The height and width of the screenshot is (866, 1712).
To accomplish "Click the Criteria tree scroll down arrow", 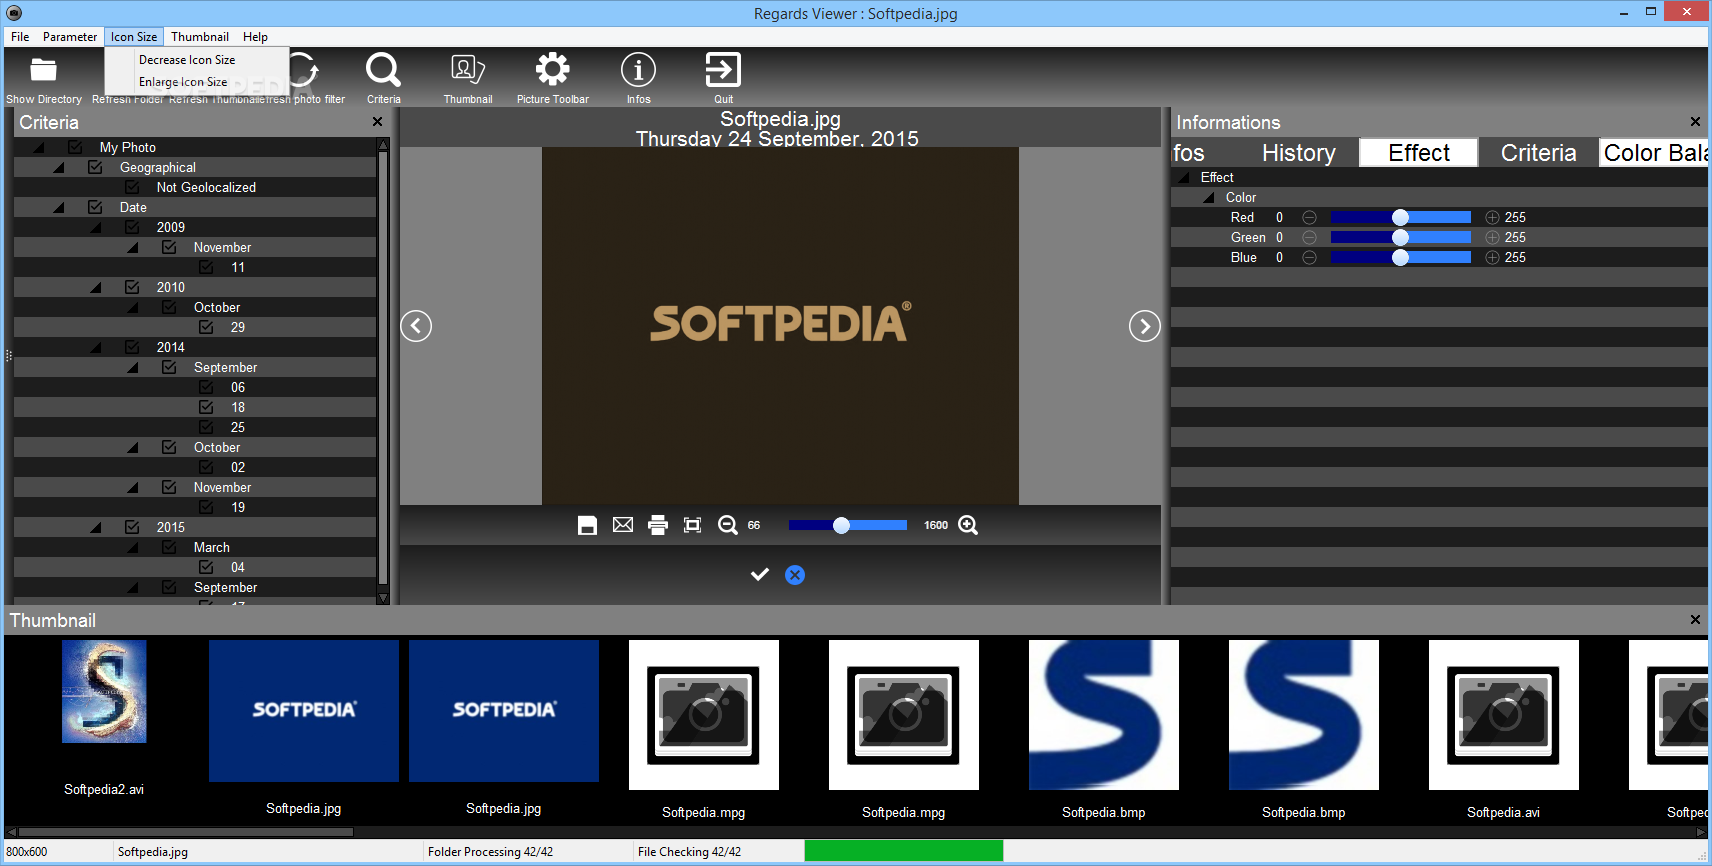I will (382, 598).
